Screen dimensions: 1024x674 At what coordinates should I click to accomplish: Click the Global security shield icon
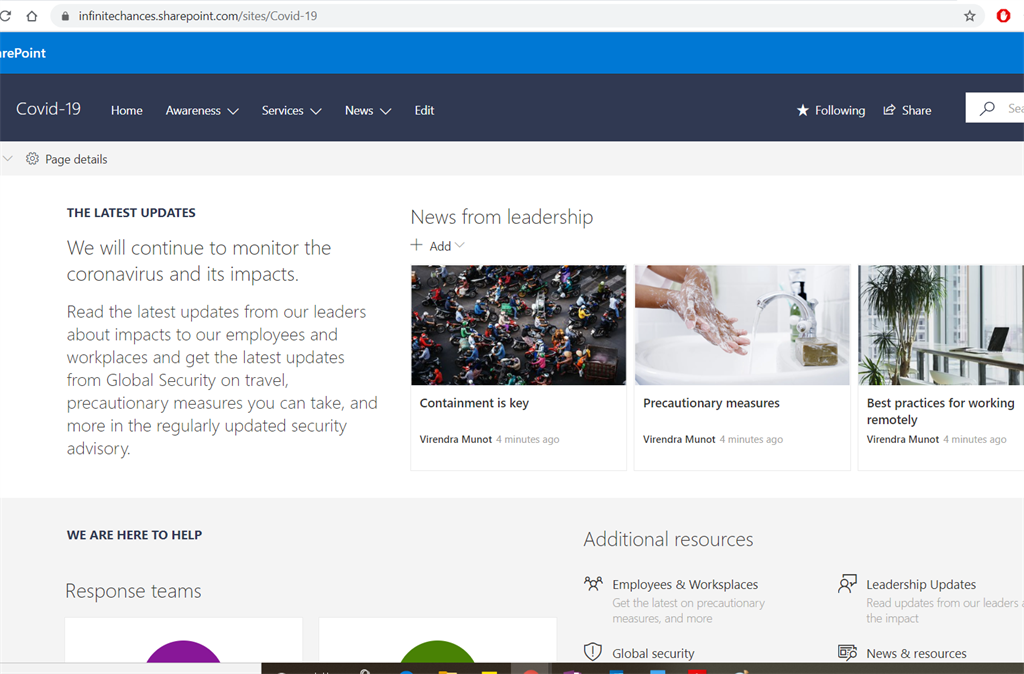click(592, 652)
